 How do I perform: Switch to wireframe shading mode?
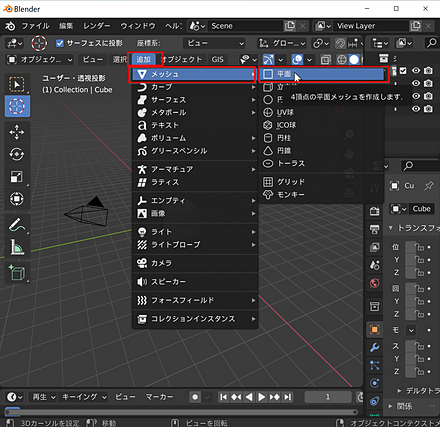point(341,60)
